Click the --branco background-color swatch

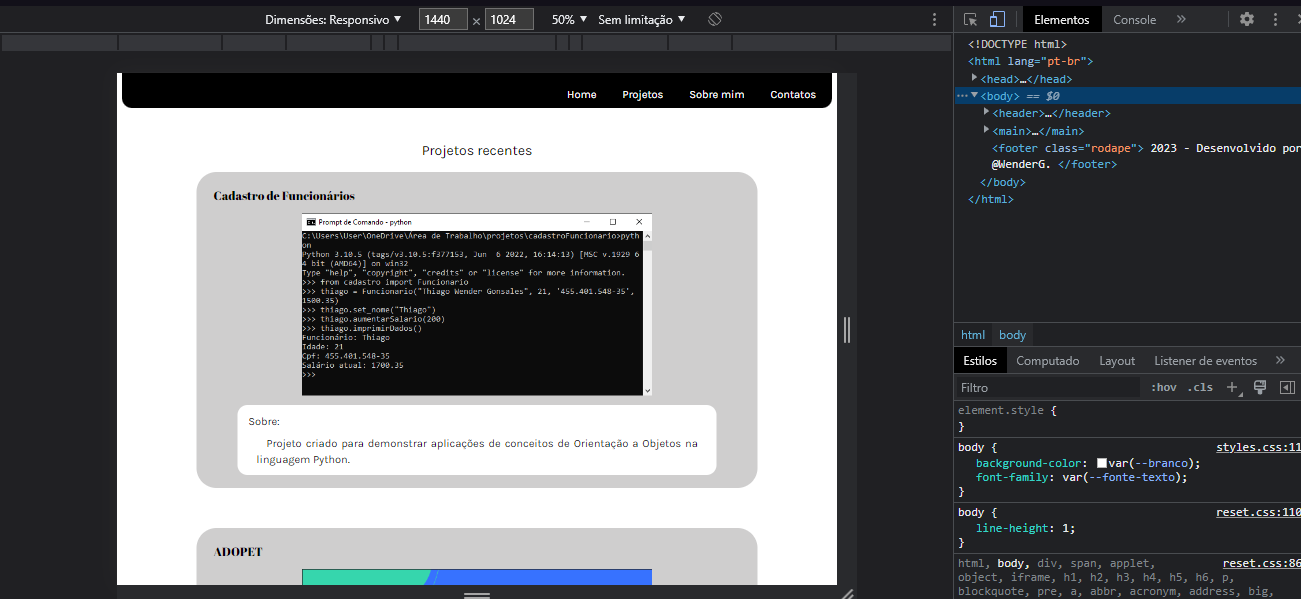pyautogui.click(x=1102, y=463)
